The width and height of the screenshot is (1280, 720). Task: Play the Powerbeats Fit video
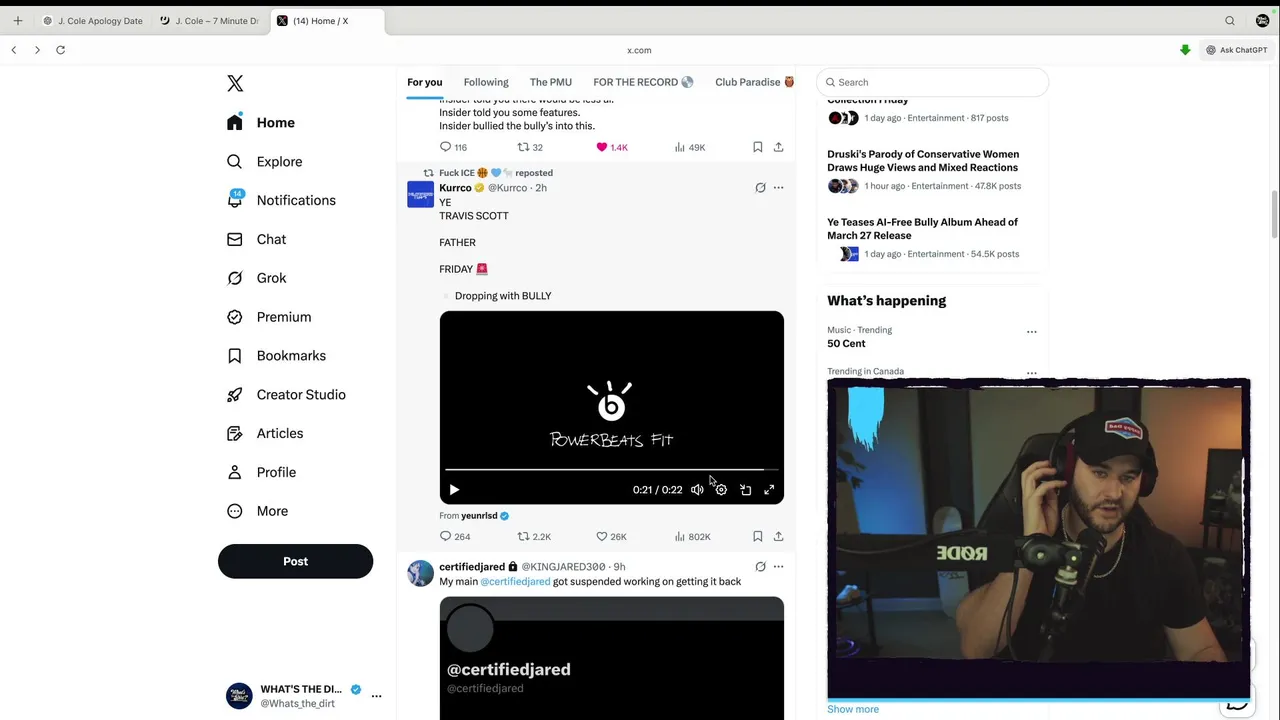click(454, 490)
